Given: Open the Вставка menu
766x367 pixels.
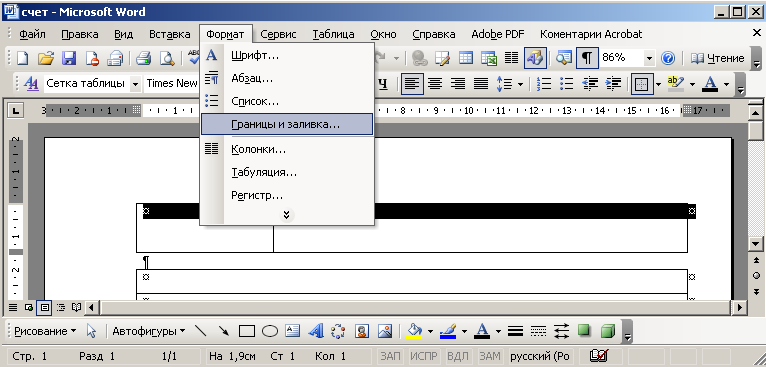Looking at the screenshot, I should pyautogui.click(x=170, y=34).
